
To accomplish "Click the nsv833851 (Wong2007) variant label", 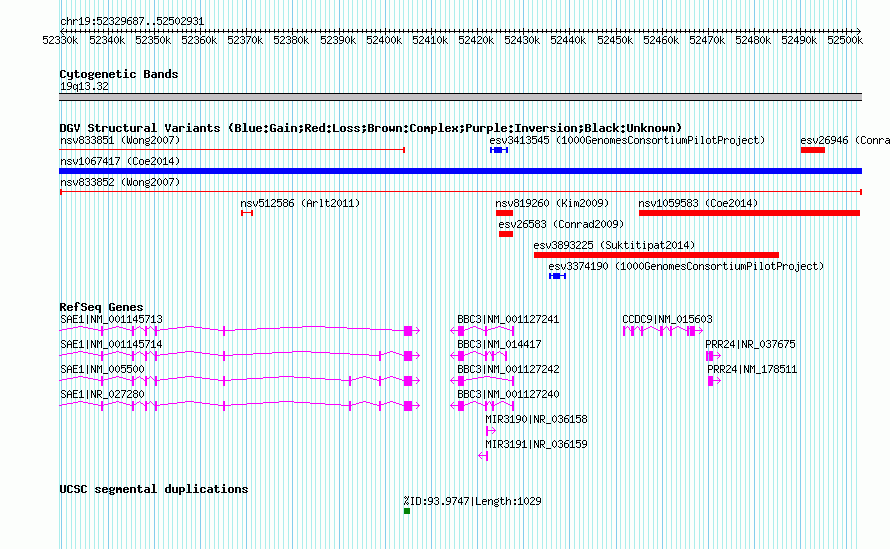I will (120, 140).
